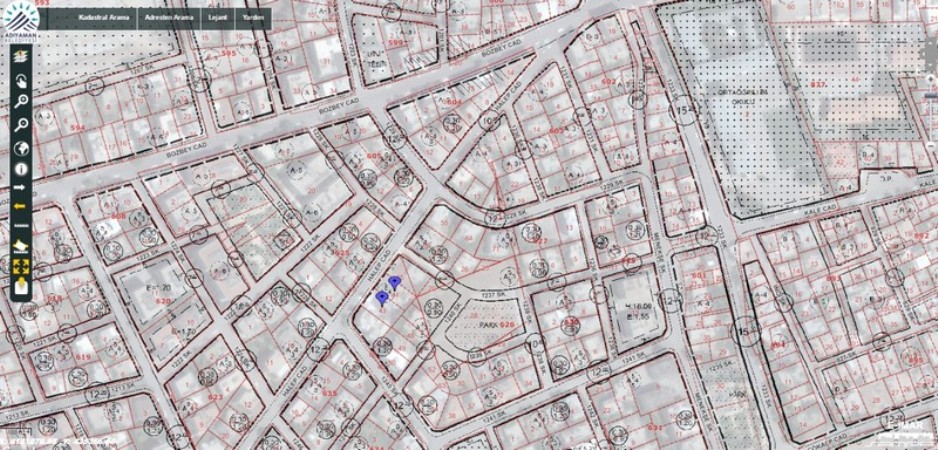The width and height of the screenshot is (938, 450).
Task: Go to next view right arrow
Action: (20, 187)
